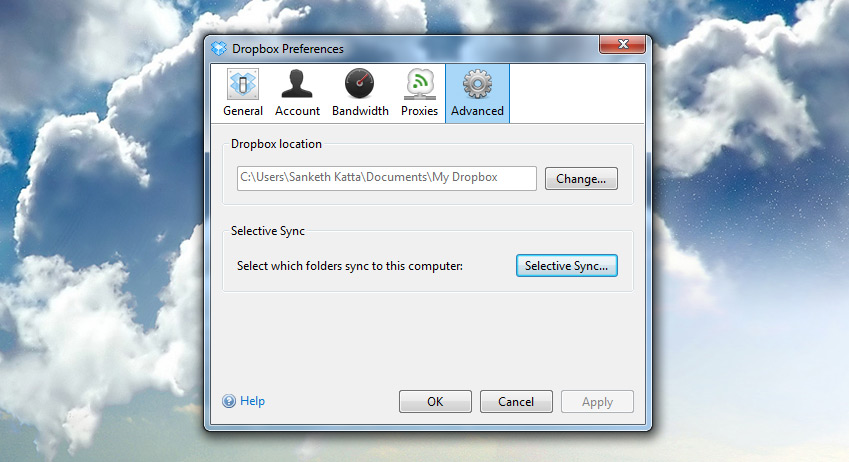Open the Selective Sync... dialog
Image resolution: width=849 pixels, height=462 pixels.
coord(566,266)
